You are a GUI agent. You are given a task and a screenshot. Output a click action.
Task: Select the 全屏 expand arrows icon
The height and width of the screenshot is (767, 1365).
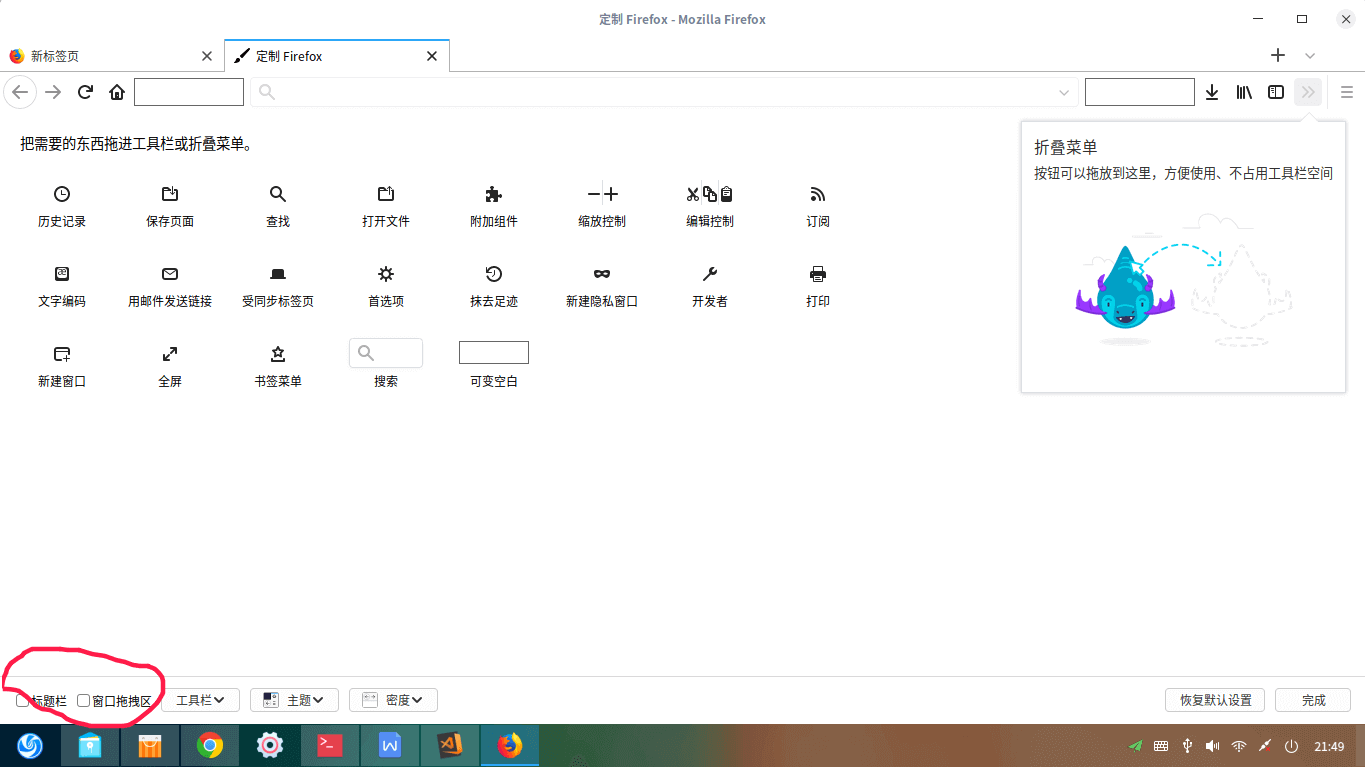(170, 354)
